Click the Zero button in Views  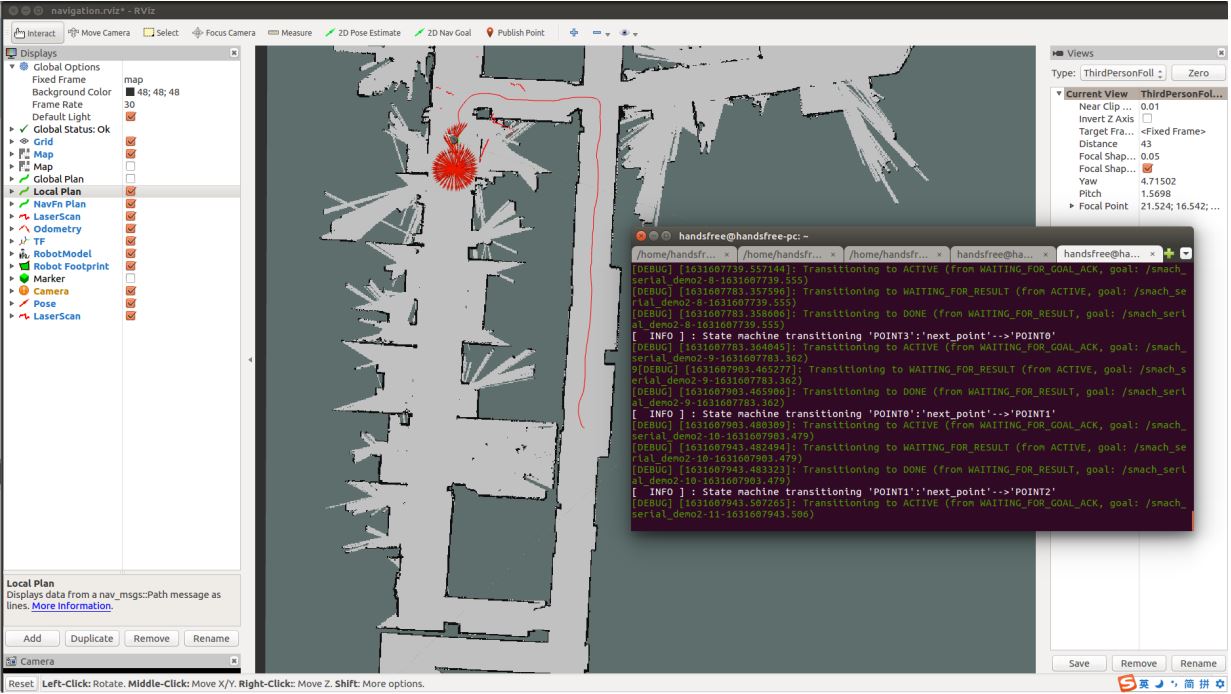1198,73
